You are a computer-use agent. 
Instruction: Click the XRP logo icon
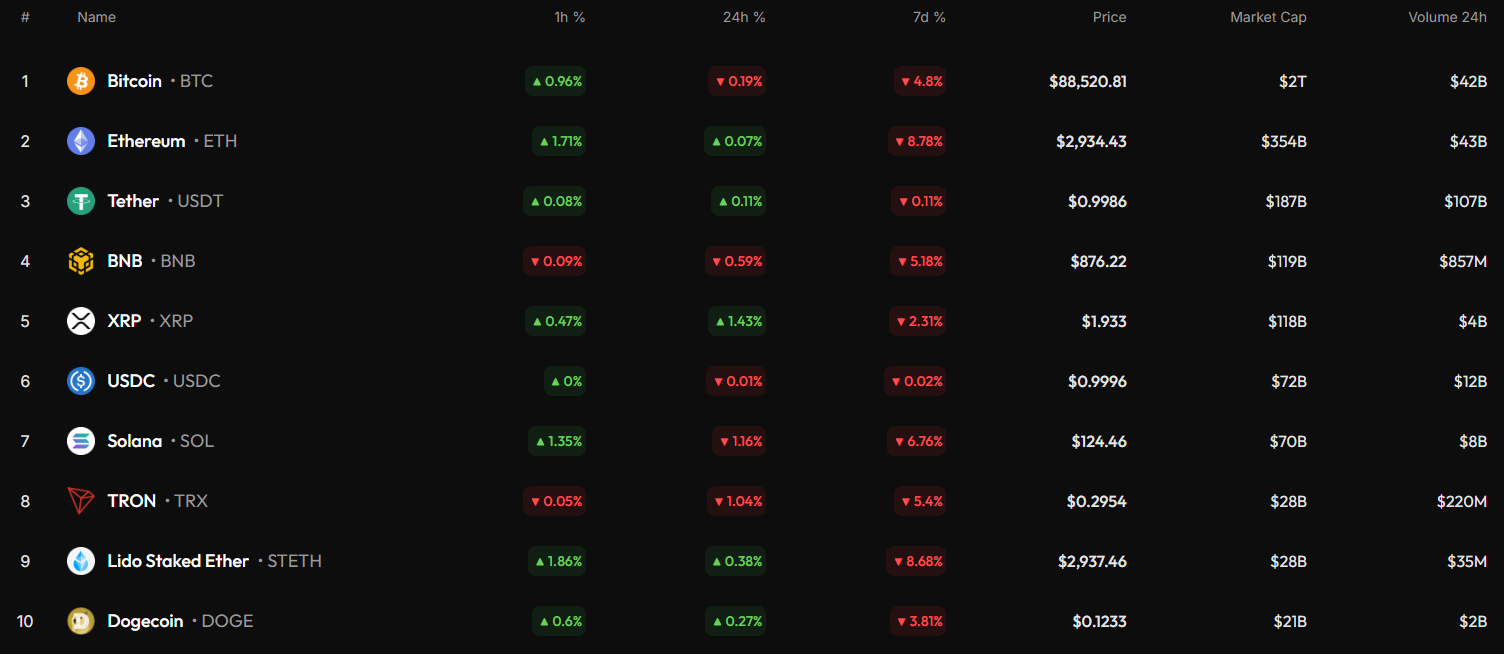[x=81, y=321]
